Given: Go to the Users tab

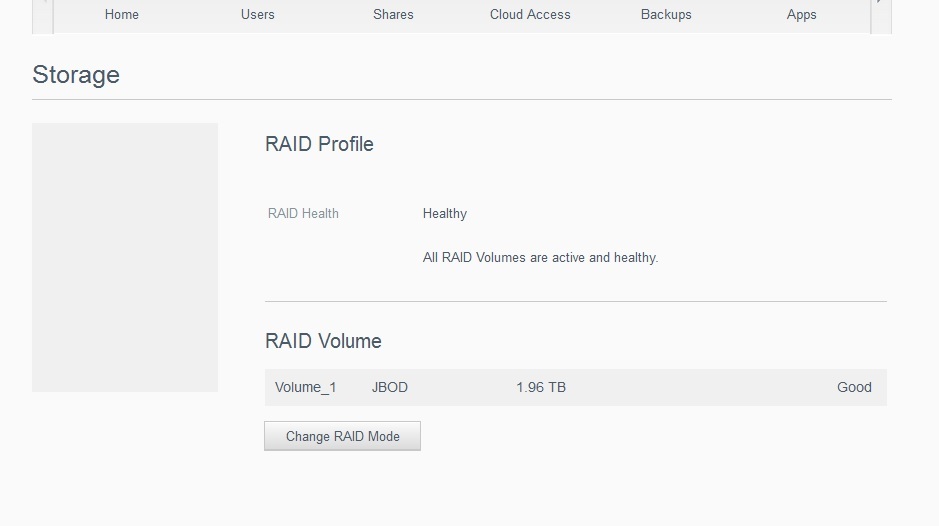Looking at the screenshot, I should point(258,15).
